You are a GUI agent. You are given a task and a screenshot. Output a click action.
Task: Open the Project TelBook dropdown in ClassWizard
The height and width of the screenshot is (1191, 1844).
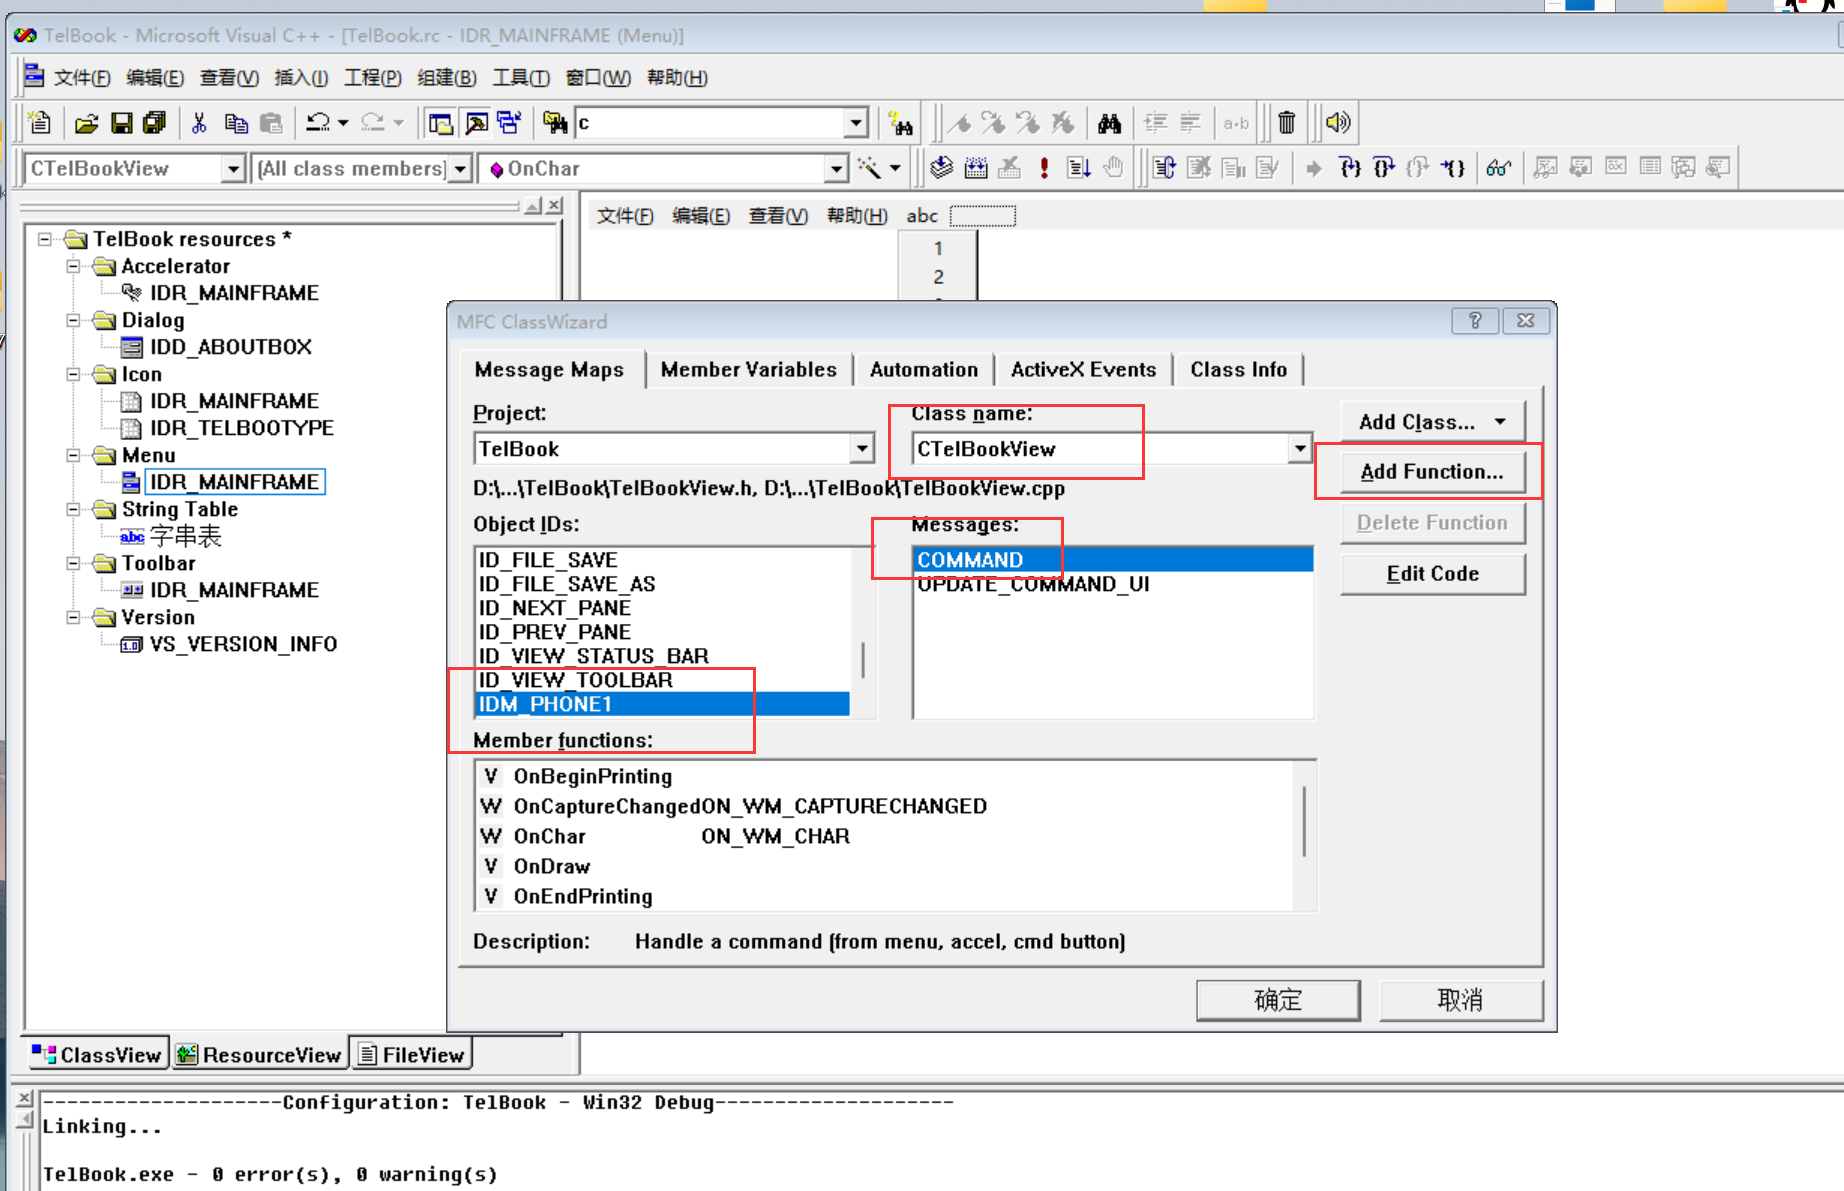click(x=862, y=449)
